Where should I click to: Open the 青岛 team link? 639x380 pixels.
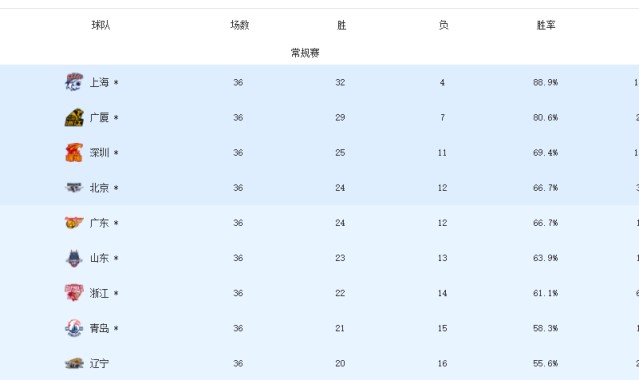click(99, 328)
